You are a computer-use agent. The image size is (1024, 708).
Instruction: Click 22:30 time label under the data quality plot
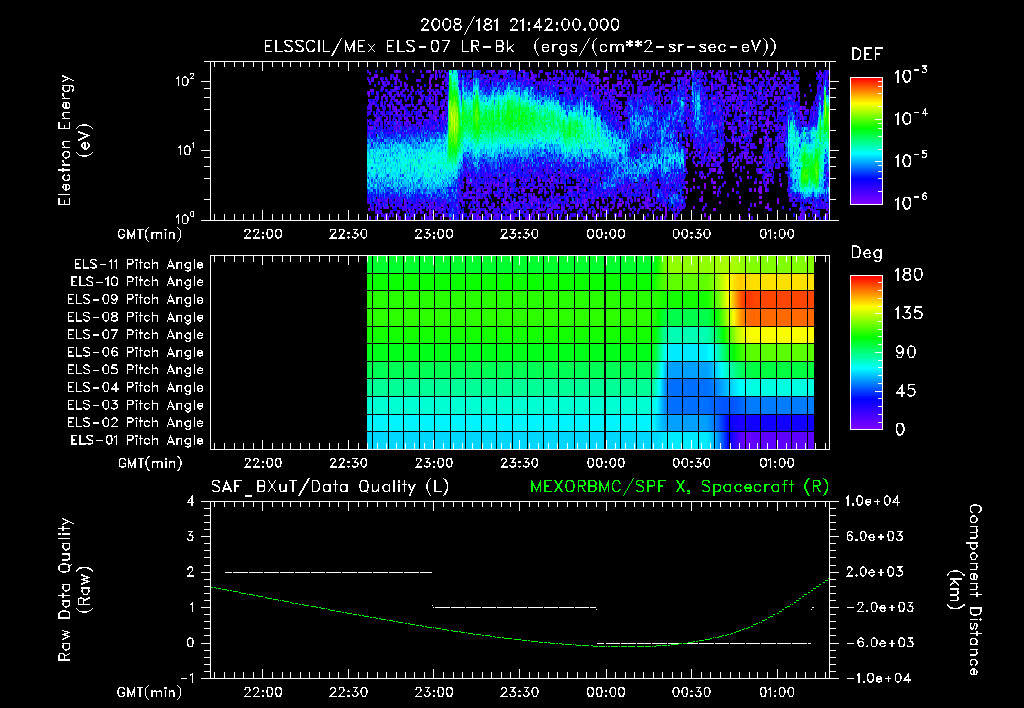(x=348, y=692)
